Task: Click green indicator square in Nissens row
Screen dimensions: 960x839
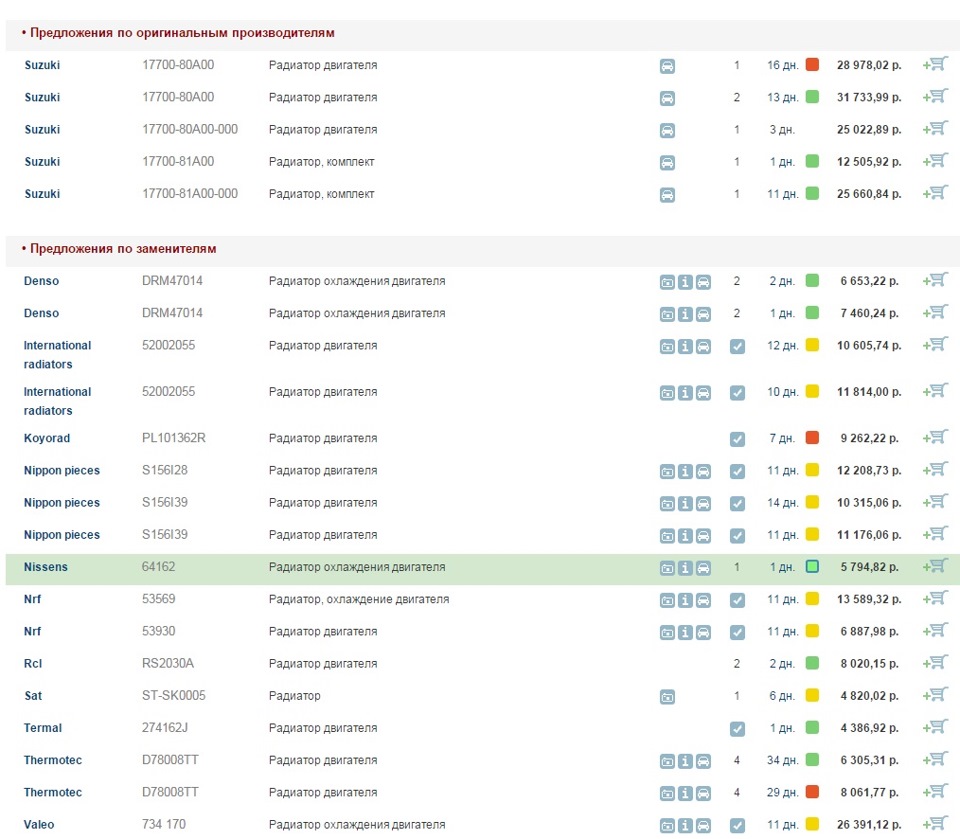Action: click(x=812, y=566)
